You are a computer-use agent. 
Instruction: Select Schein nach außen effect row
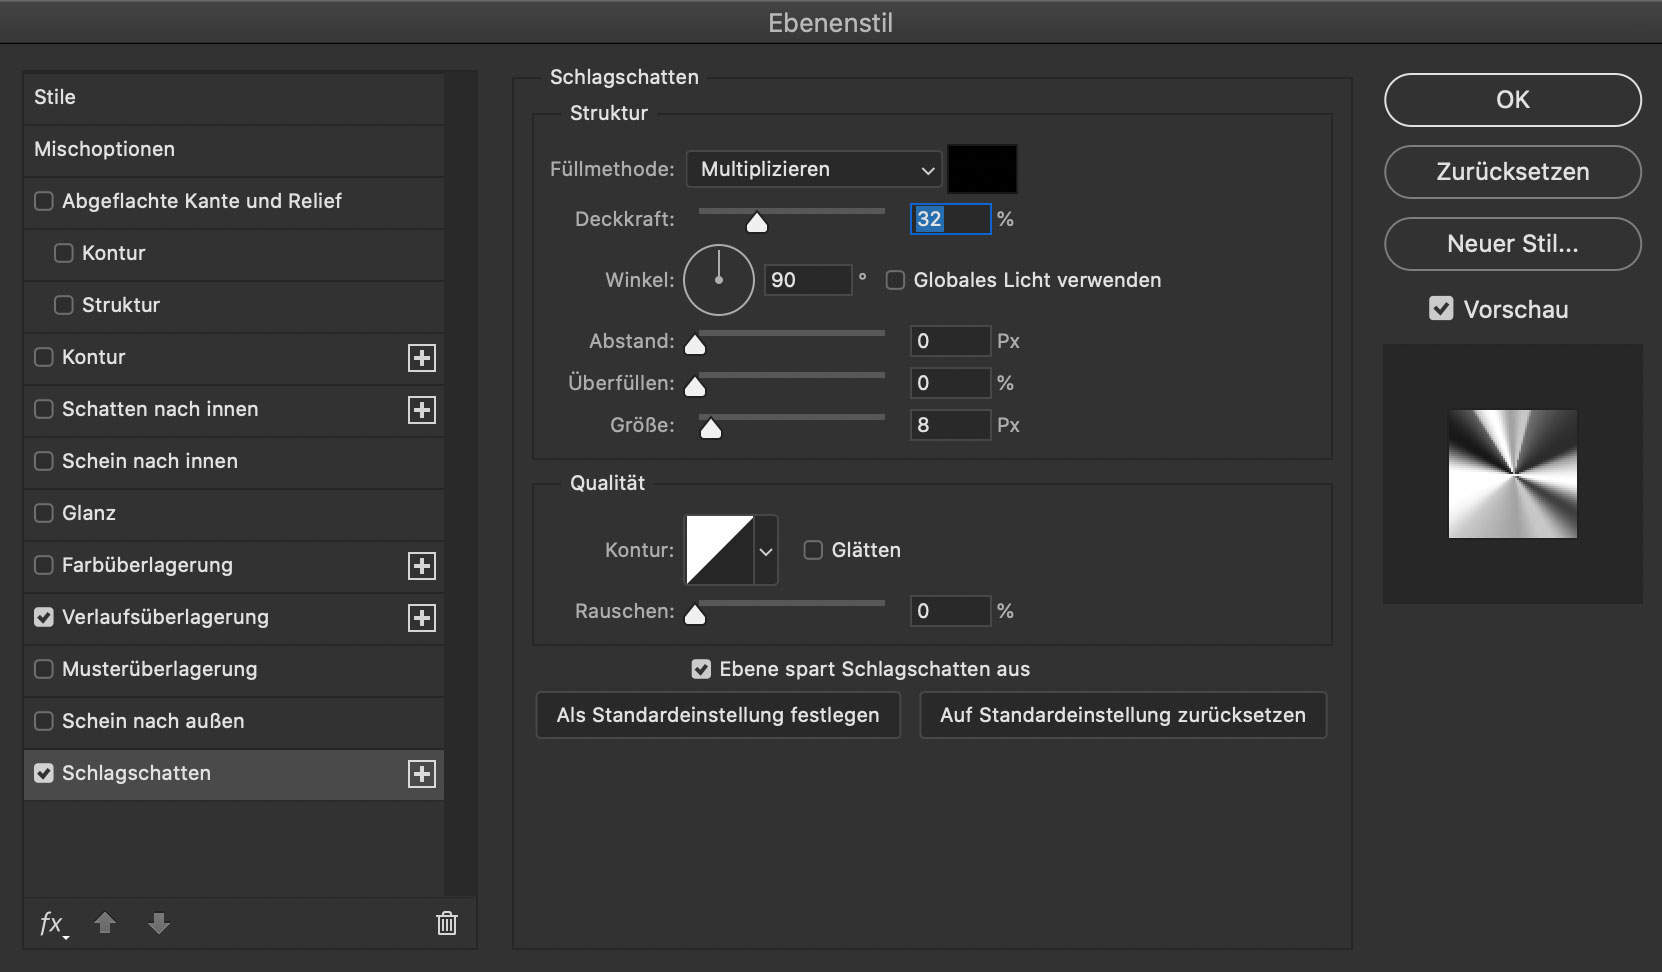point(234,721)
